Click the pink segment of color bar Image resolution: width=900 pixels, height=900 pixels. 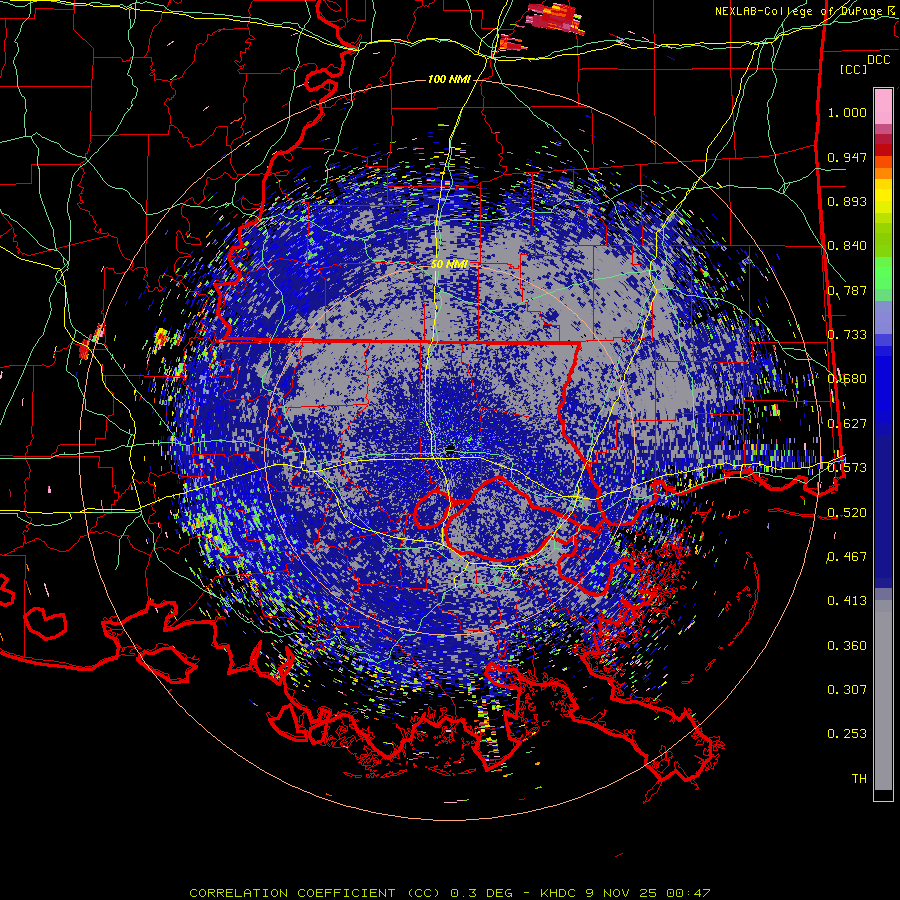[x=883, y=106]
